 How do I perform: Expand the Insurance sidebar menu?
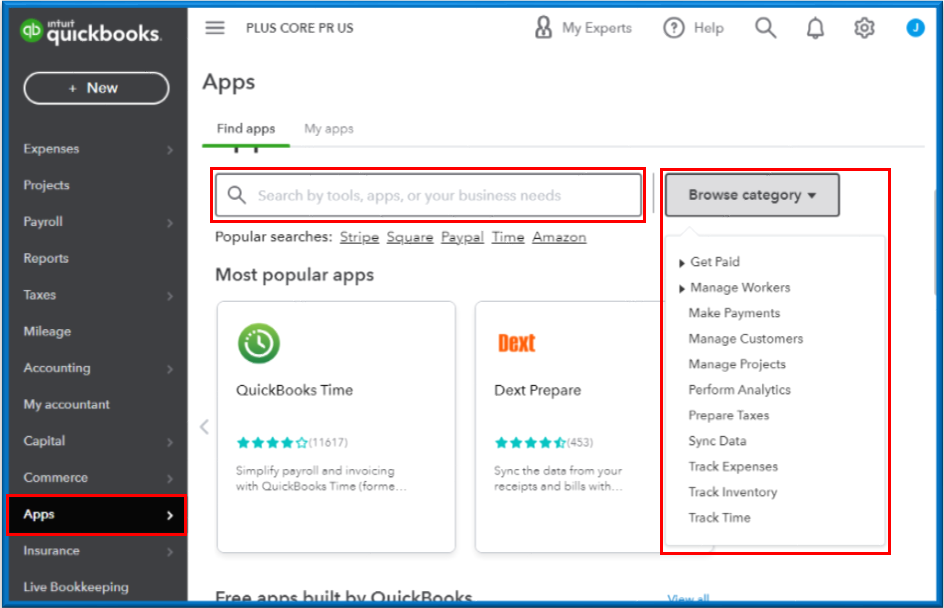click(x=96, y=550)
